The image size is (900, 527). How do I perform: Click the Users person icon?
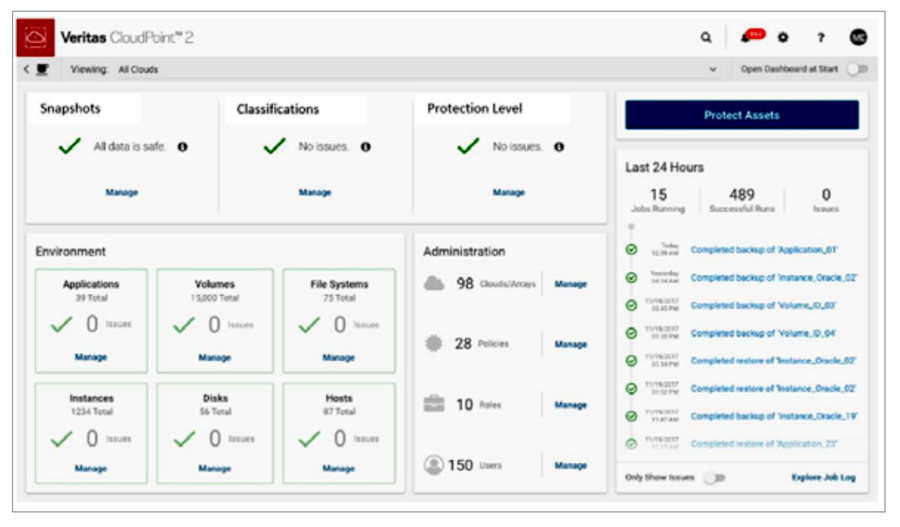[434, 464]
